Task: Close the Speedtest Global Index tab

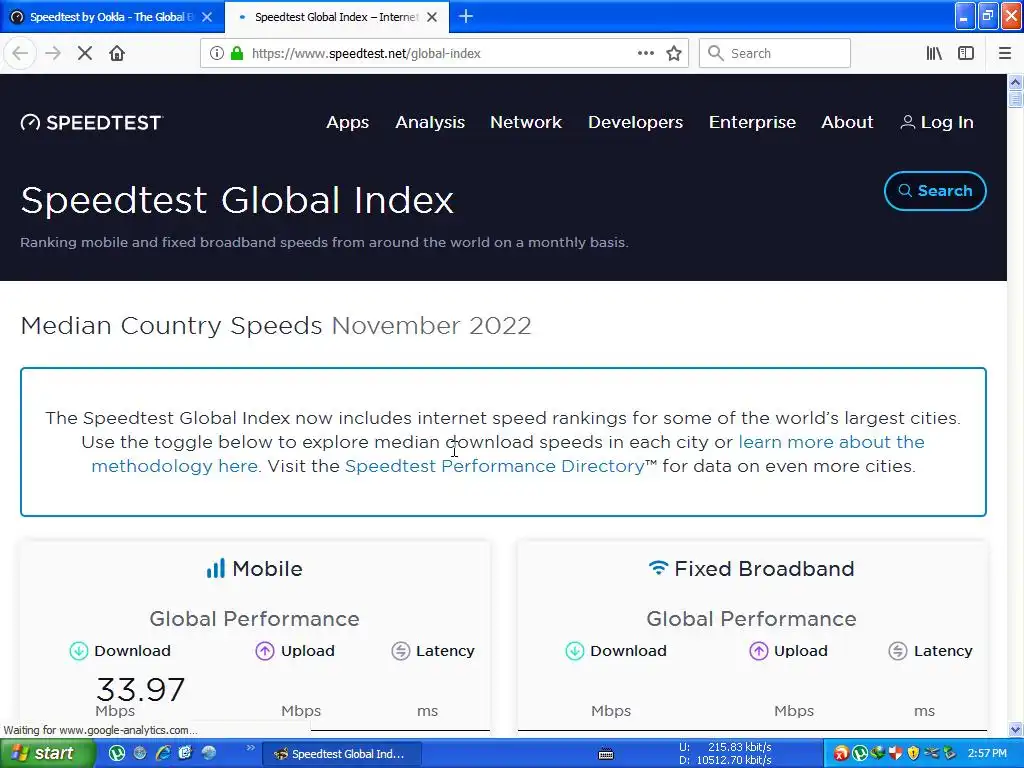Action: tap(432, 17)
